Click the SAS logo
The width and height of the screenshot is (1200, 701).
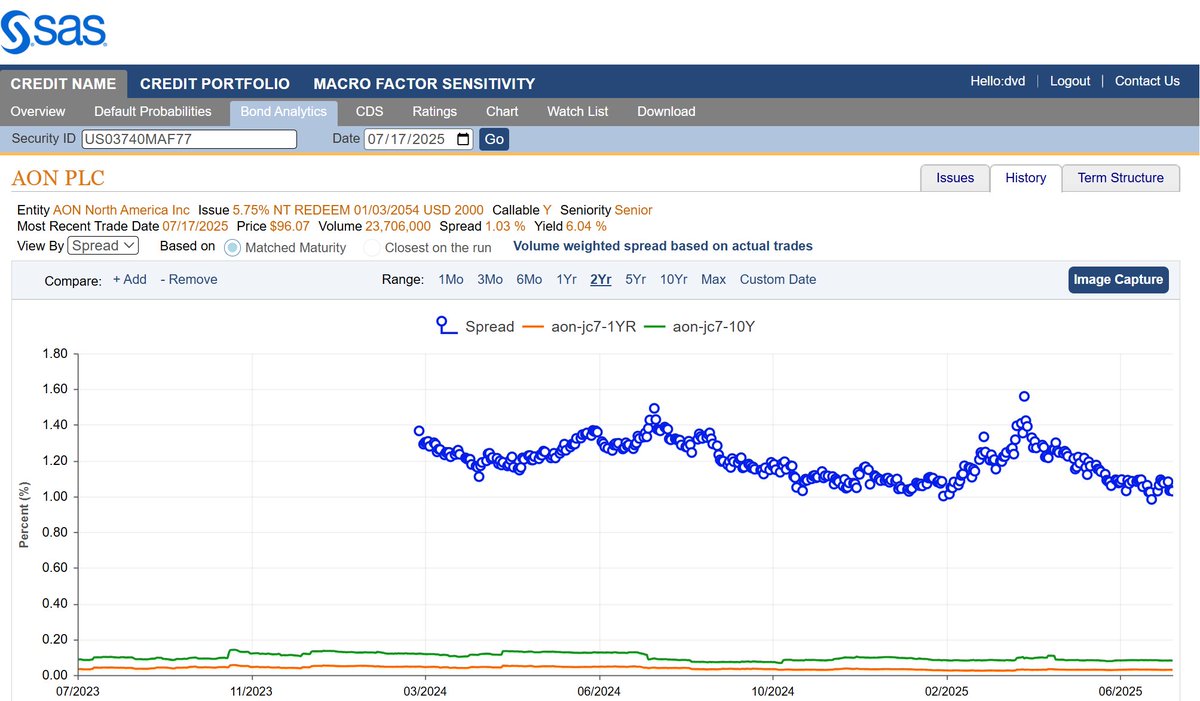54,31
